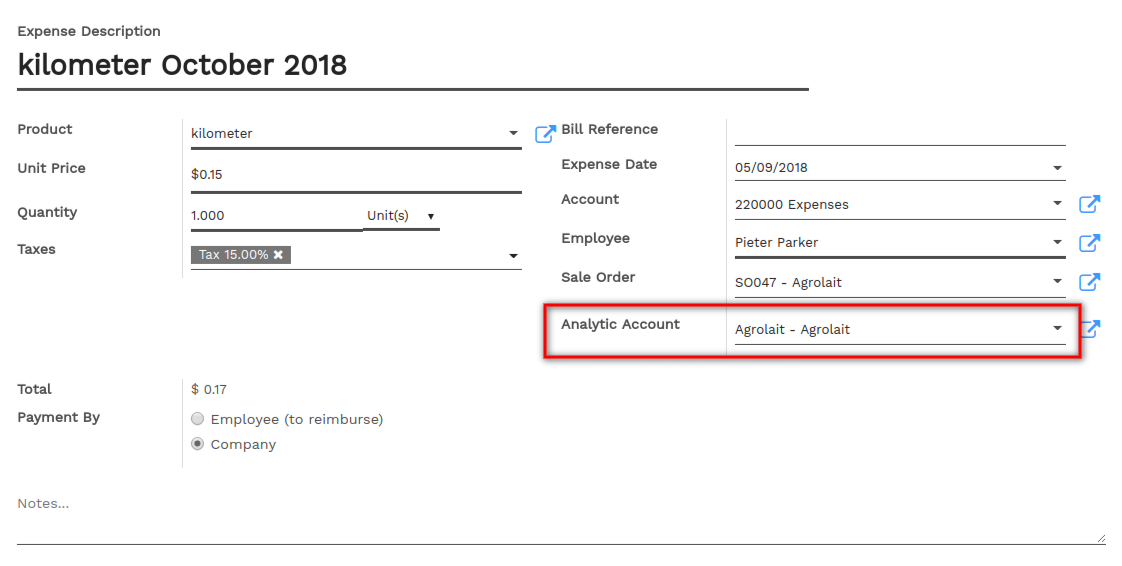Open Analytic Account external link icon
The height and width of the screenshot is (566, 1122).
tap(1091, 329)
